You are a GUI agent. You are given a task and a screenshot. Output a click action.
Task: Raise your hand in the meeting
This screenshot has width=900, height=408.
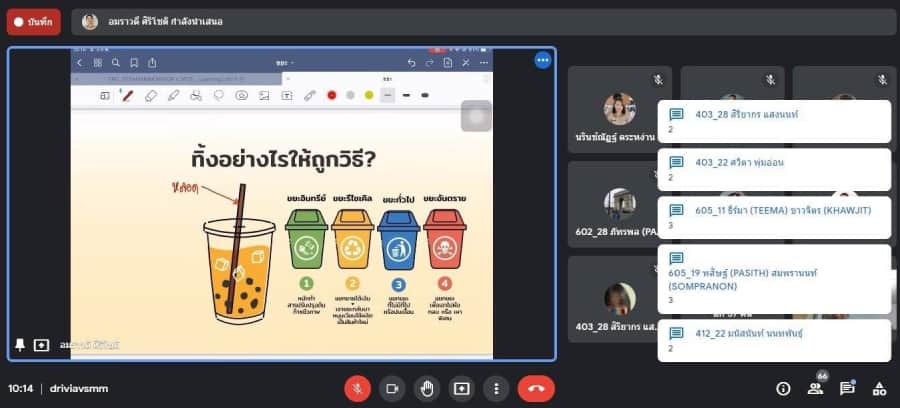pyautogui.click(x=427, y=388)
